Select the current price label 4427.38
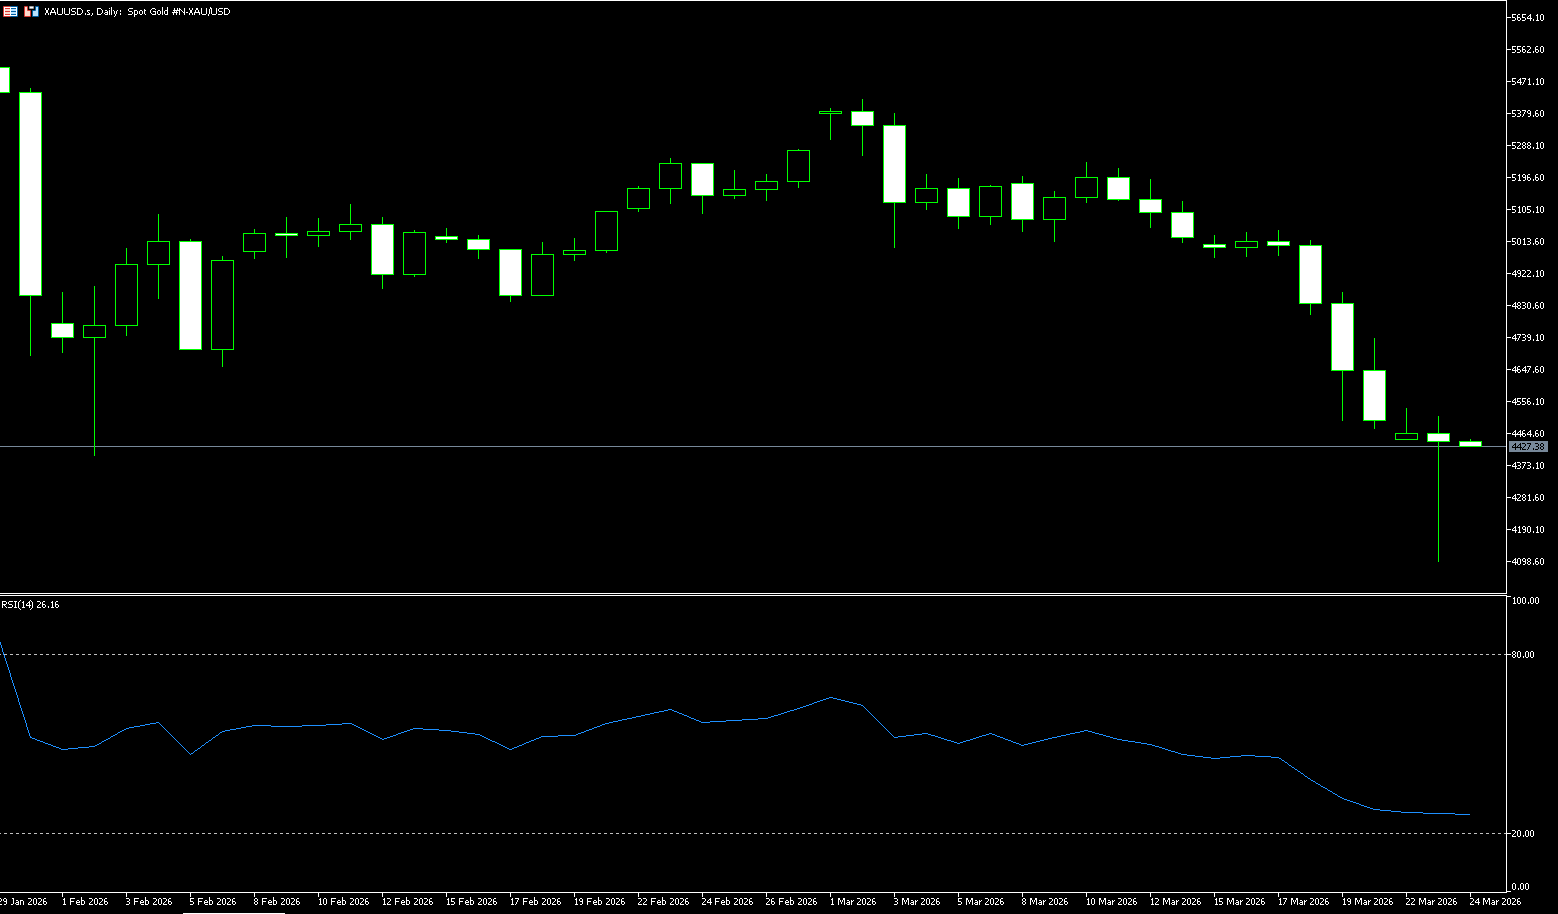Viewport: 1558px width, 914px height. (x=1527, y=446)
